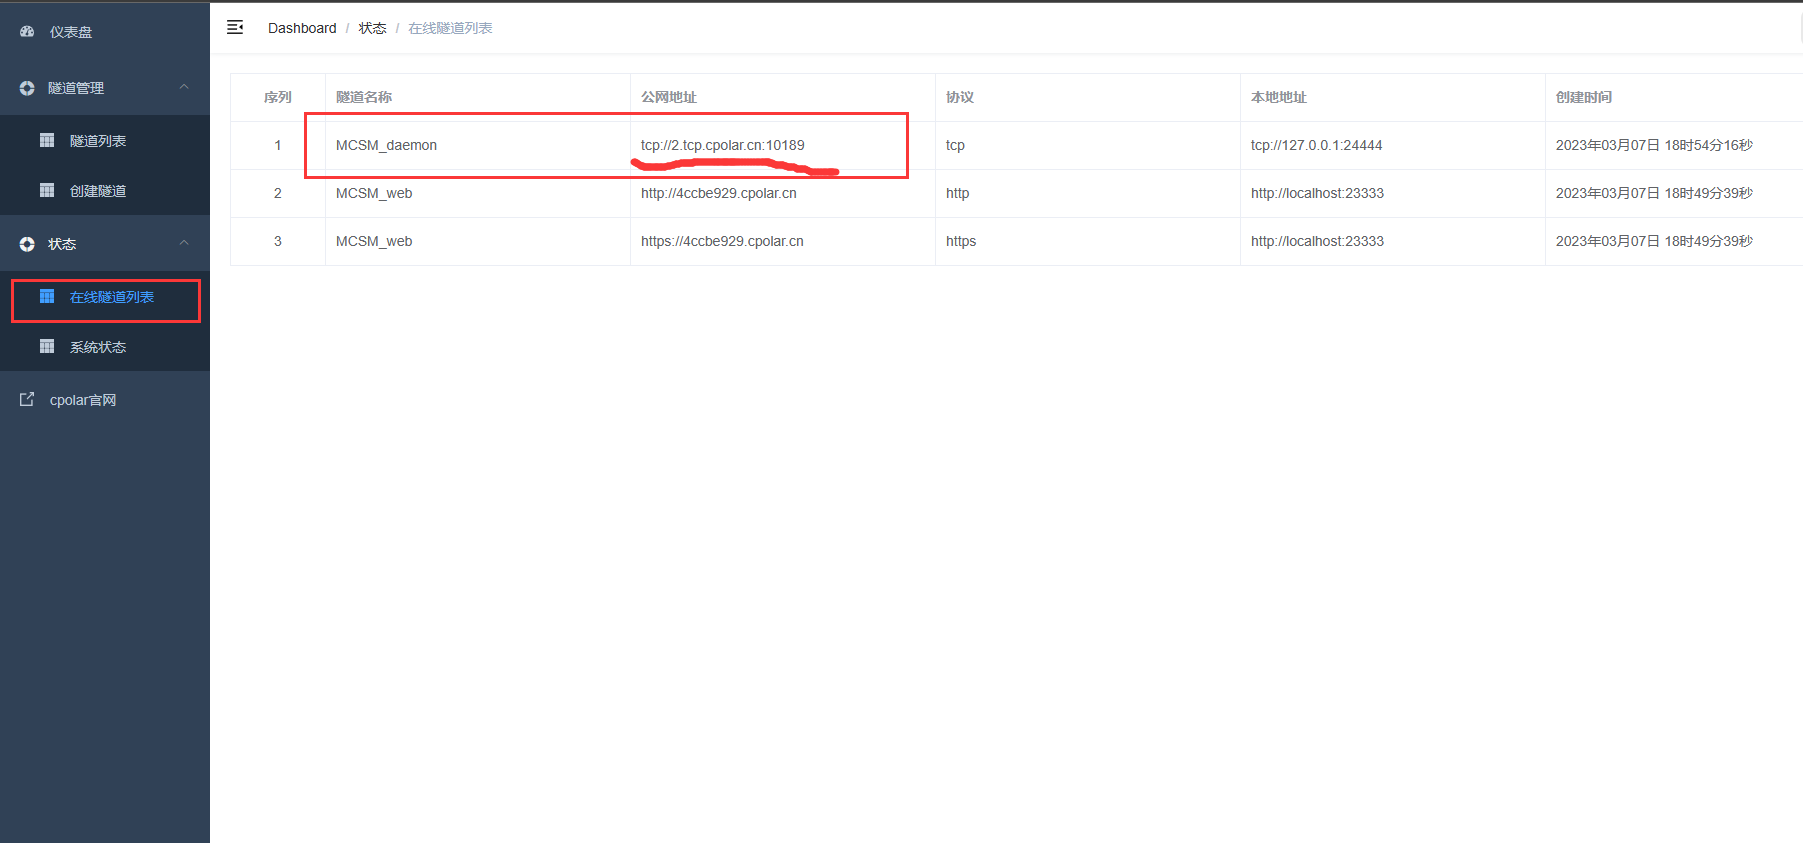Click Dashboard in the breadcrumb
Screen dimensions: 1803x843
pyautogui.click(x=302, y=28)
